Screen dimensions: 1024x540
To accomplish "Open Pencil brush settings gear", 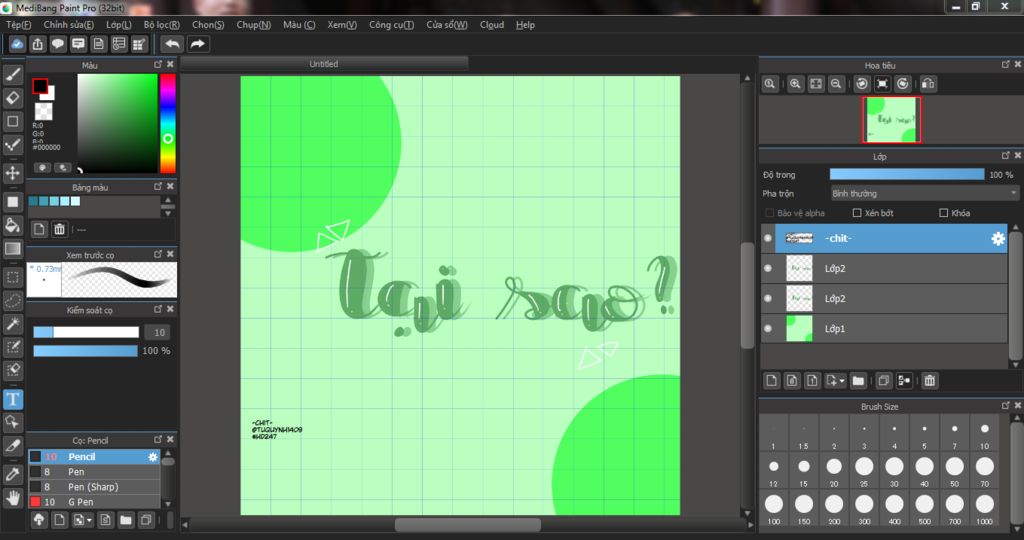I will point(153,457).
